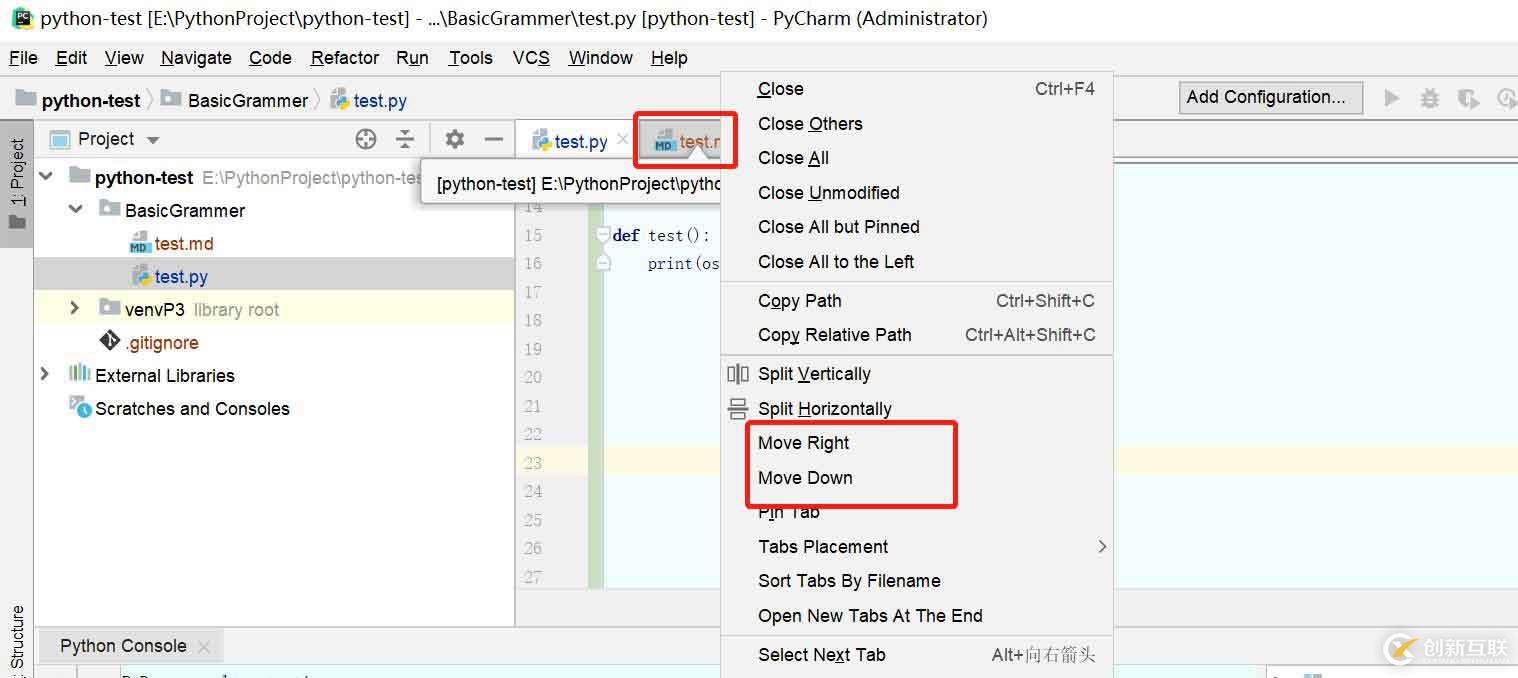Click Run with Coverage shield icon

[x=1468, y=98]
